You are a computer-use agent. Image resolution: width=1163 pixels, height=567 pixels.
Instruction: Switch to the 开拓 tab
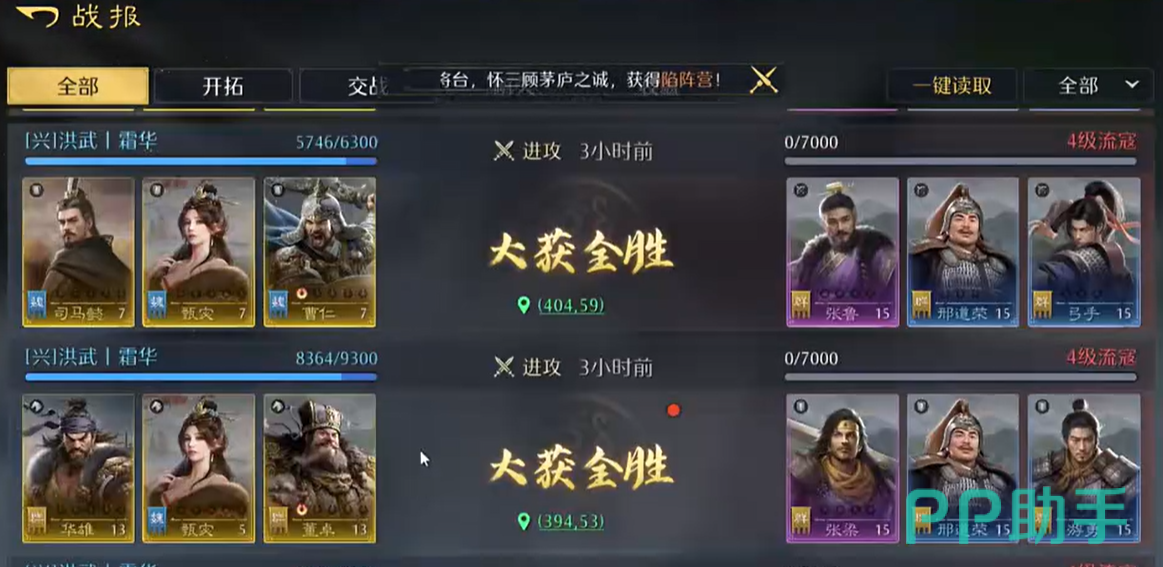[x=223, y=86]
